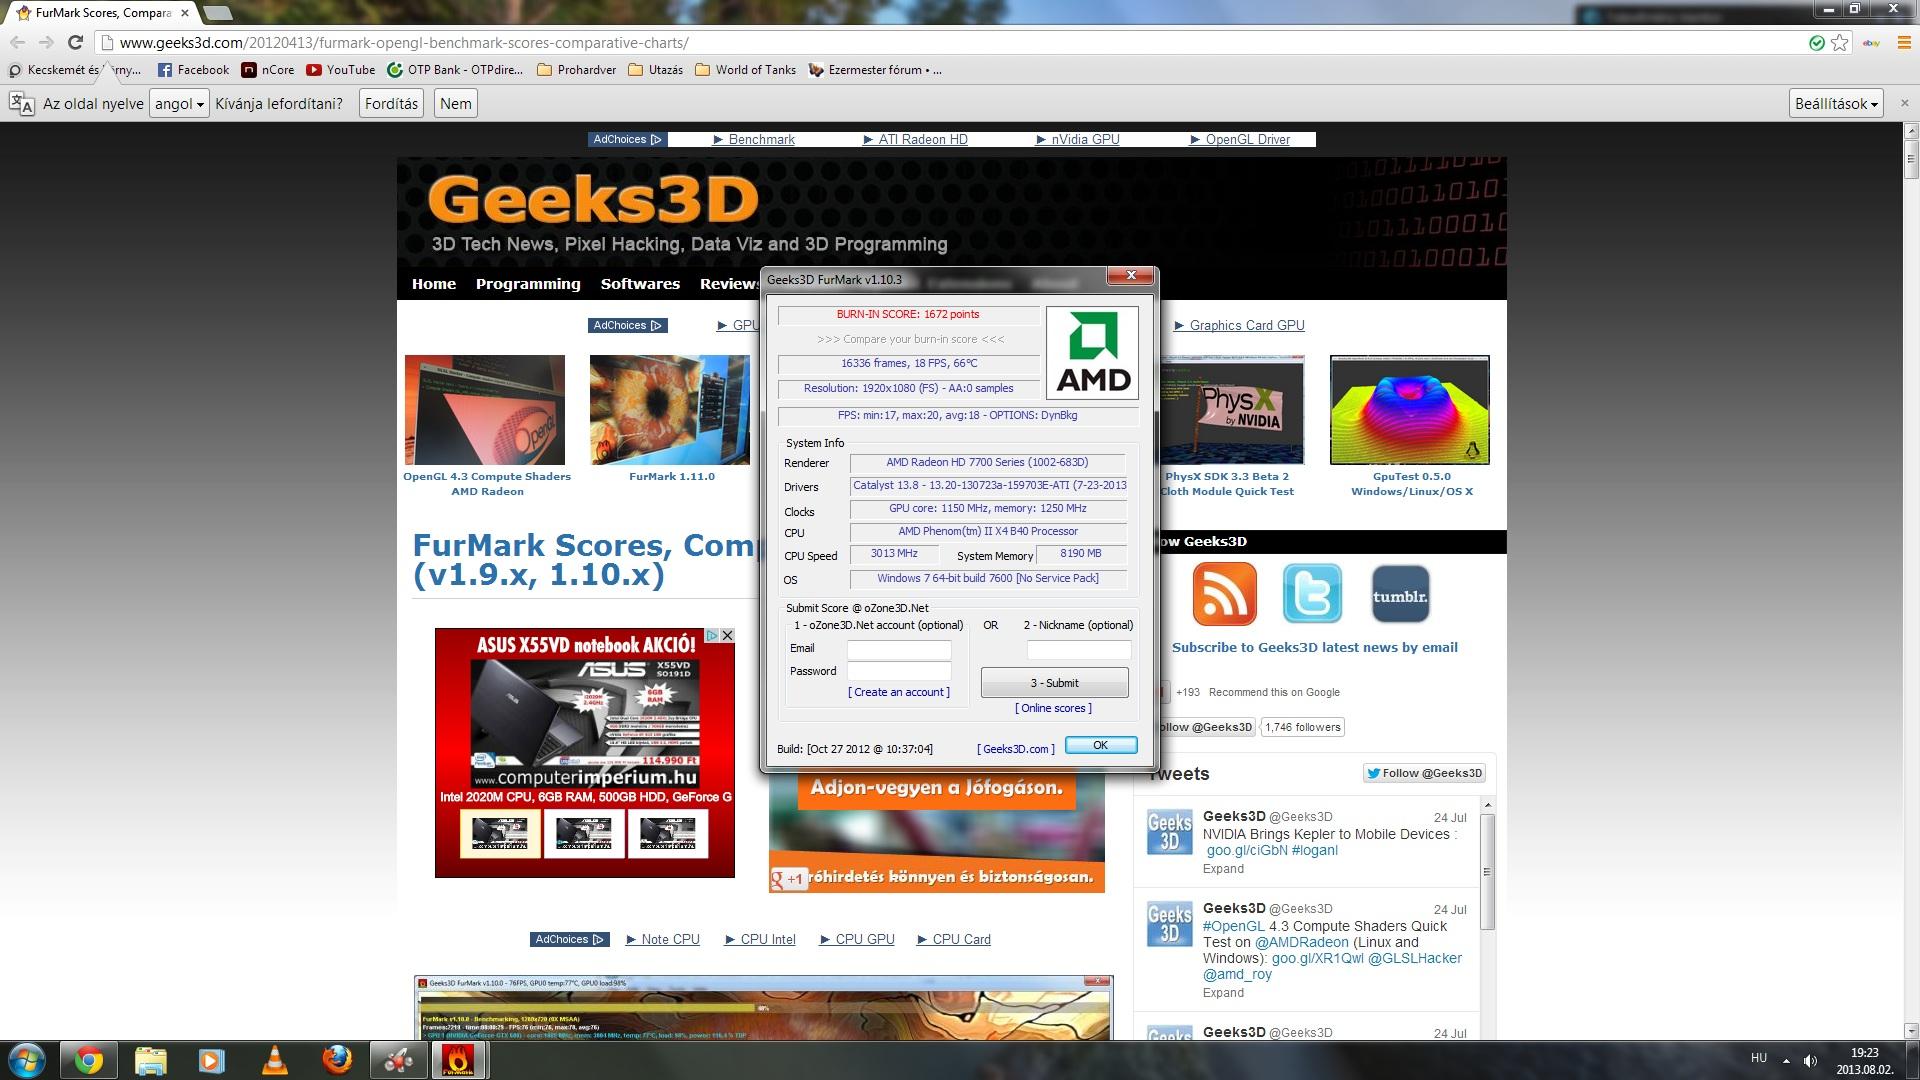The image size is (1920, 1080).
Task: Click the eBay extension icon
Action: [1871, 43]
